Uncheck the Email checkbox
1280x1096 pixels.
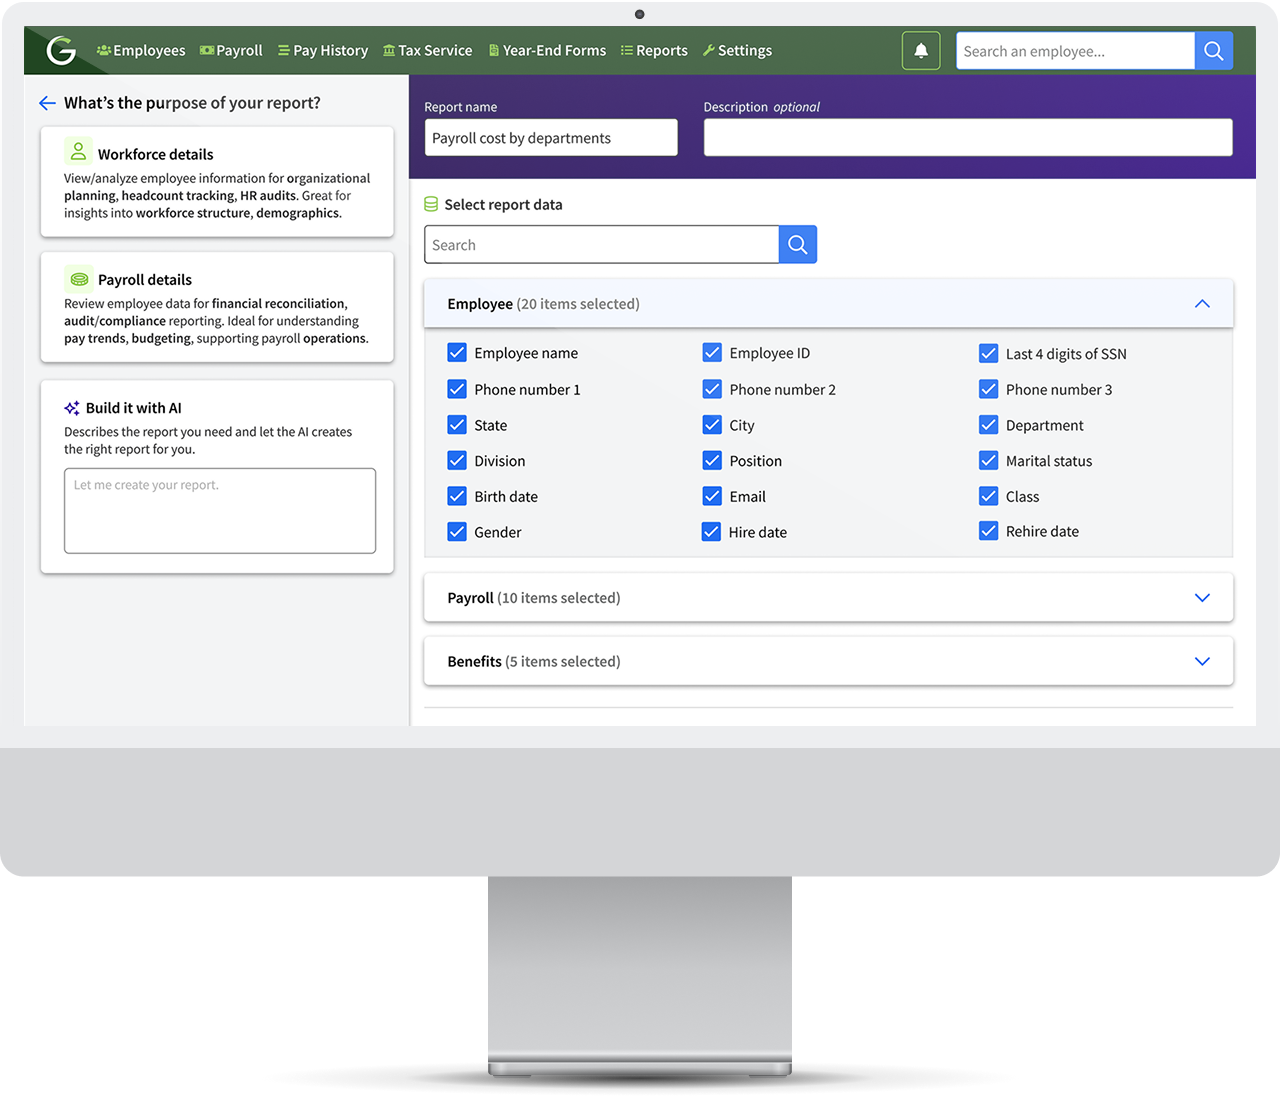pyautogui.click(x=712, y=496)
